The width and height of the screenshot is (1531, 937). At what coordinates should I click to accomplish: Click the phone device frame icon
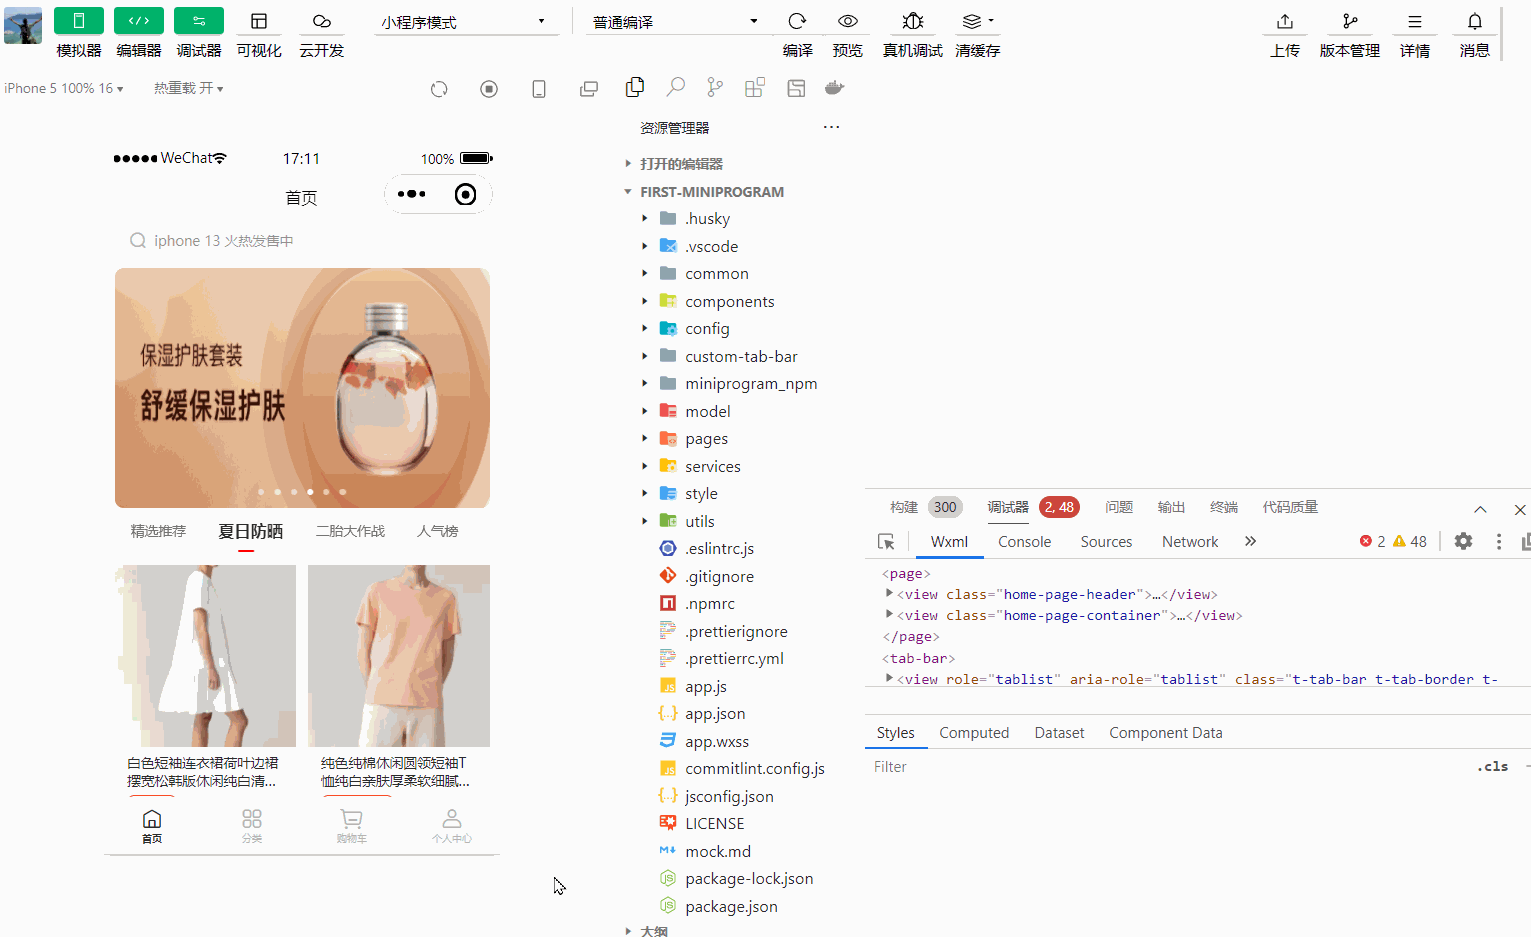click(x=539, y=89)
